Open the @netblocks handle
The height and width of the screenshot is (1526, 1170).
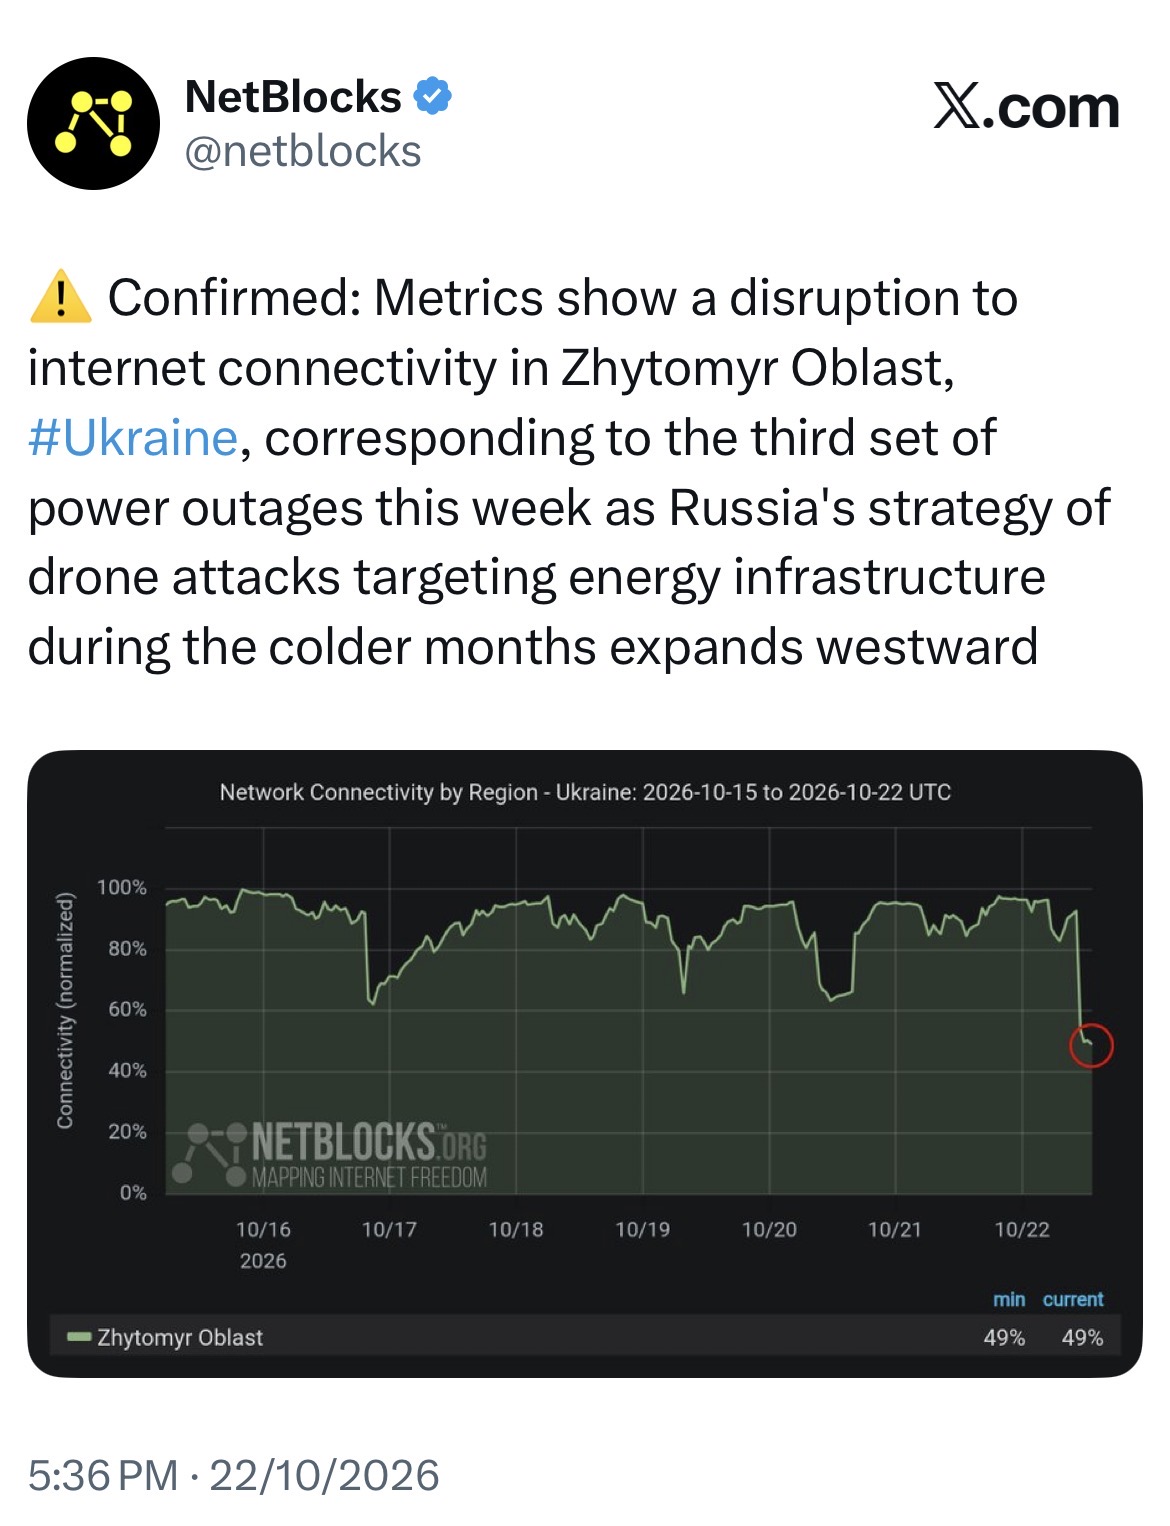pyautogui.click(x=303, y=152)
